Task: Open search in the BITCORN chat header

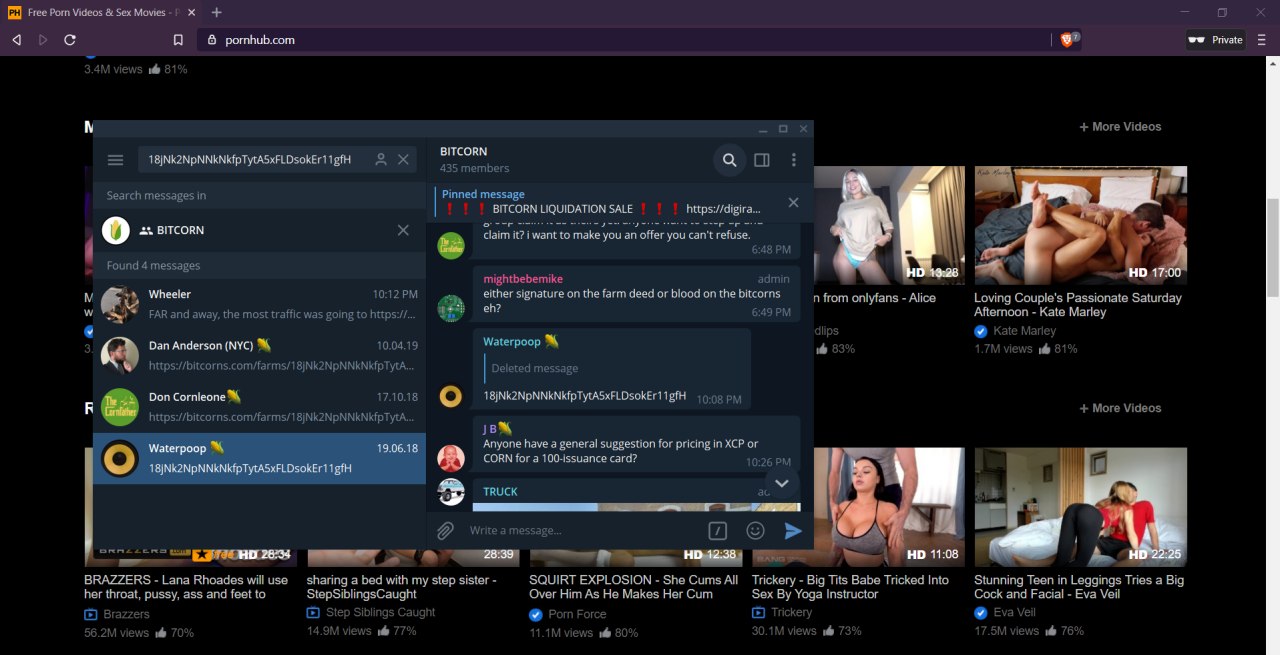Action: [730, 160]
